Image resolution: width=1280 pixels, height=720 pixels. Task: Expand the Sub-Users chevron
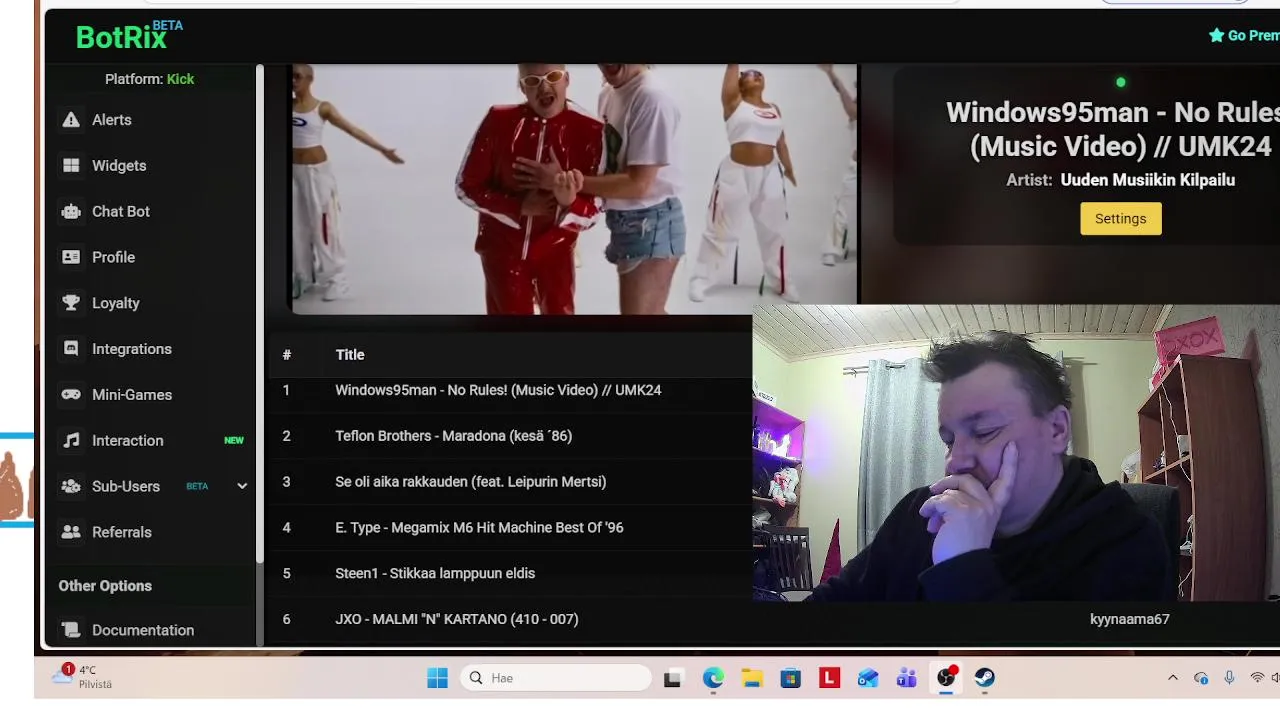coord(242,487)
